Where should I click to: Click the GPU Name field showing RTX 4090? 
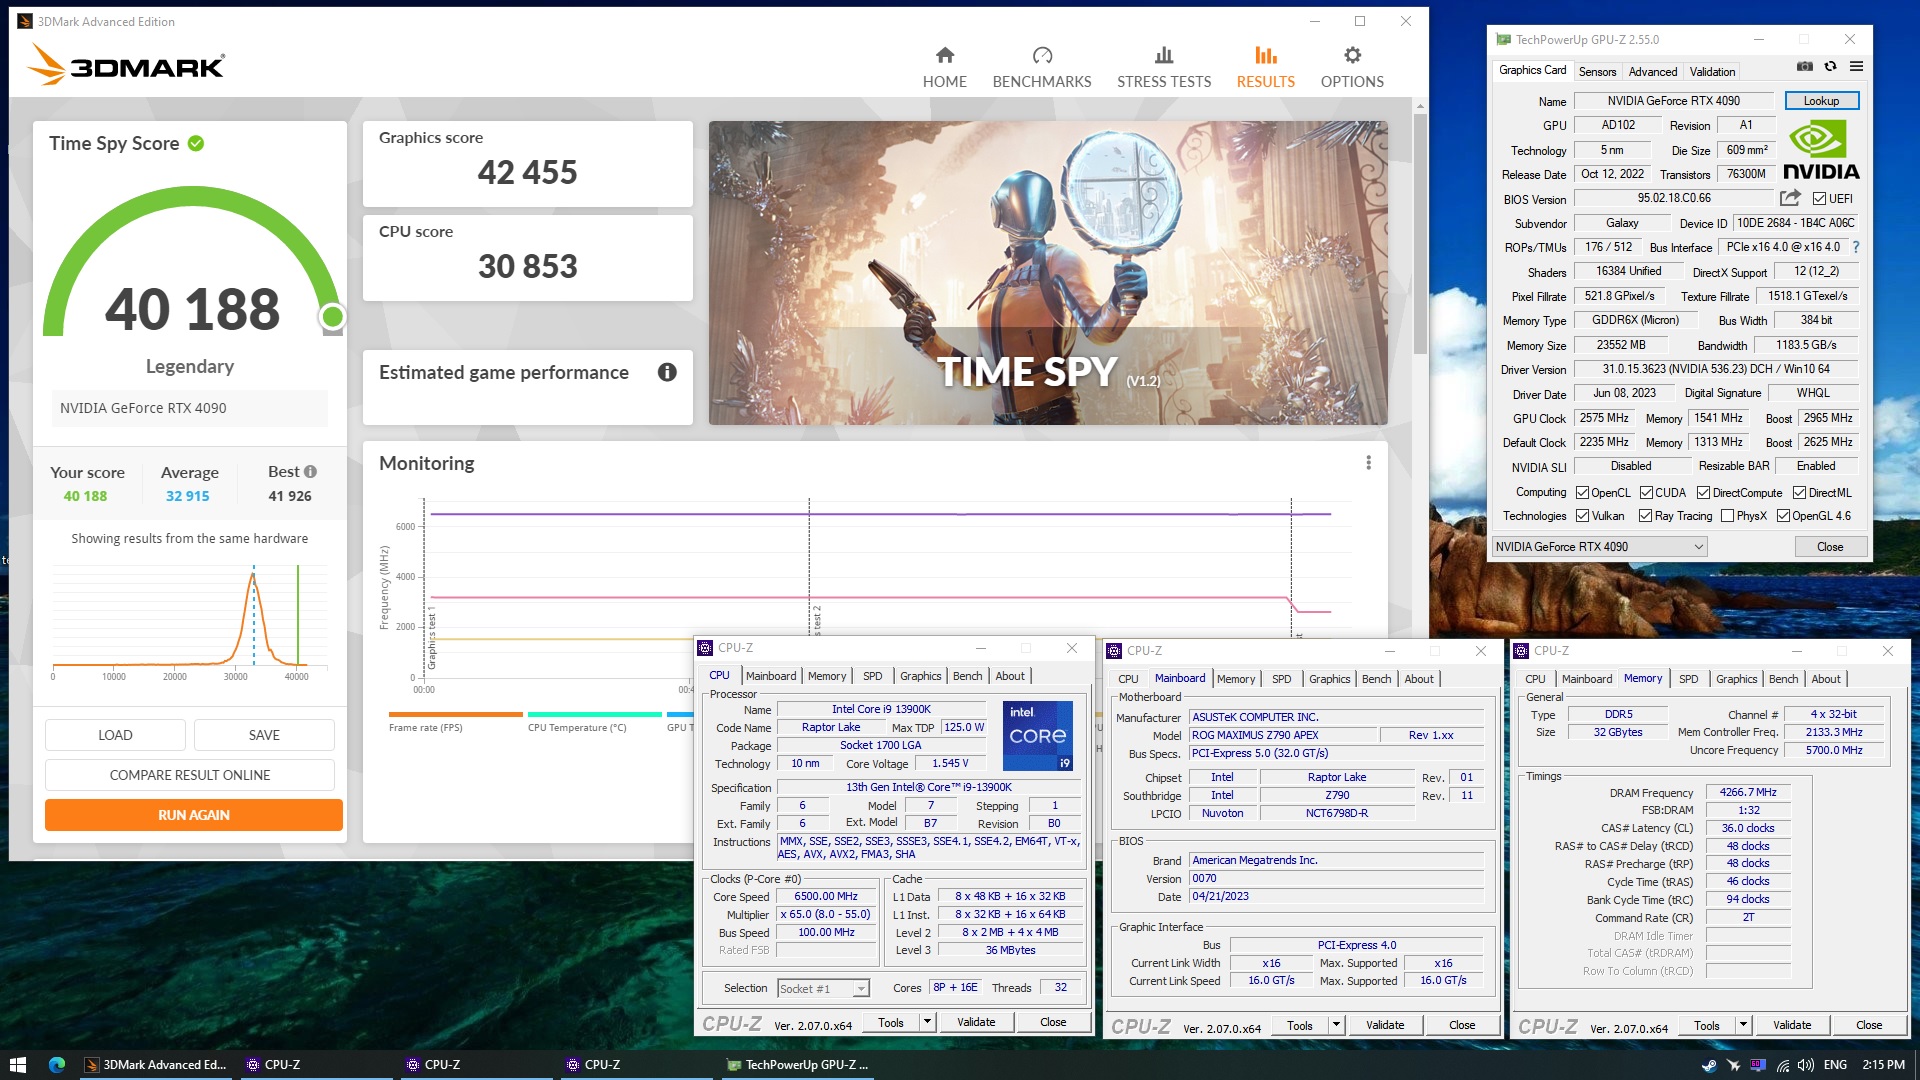click(x=1673, y=101)
